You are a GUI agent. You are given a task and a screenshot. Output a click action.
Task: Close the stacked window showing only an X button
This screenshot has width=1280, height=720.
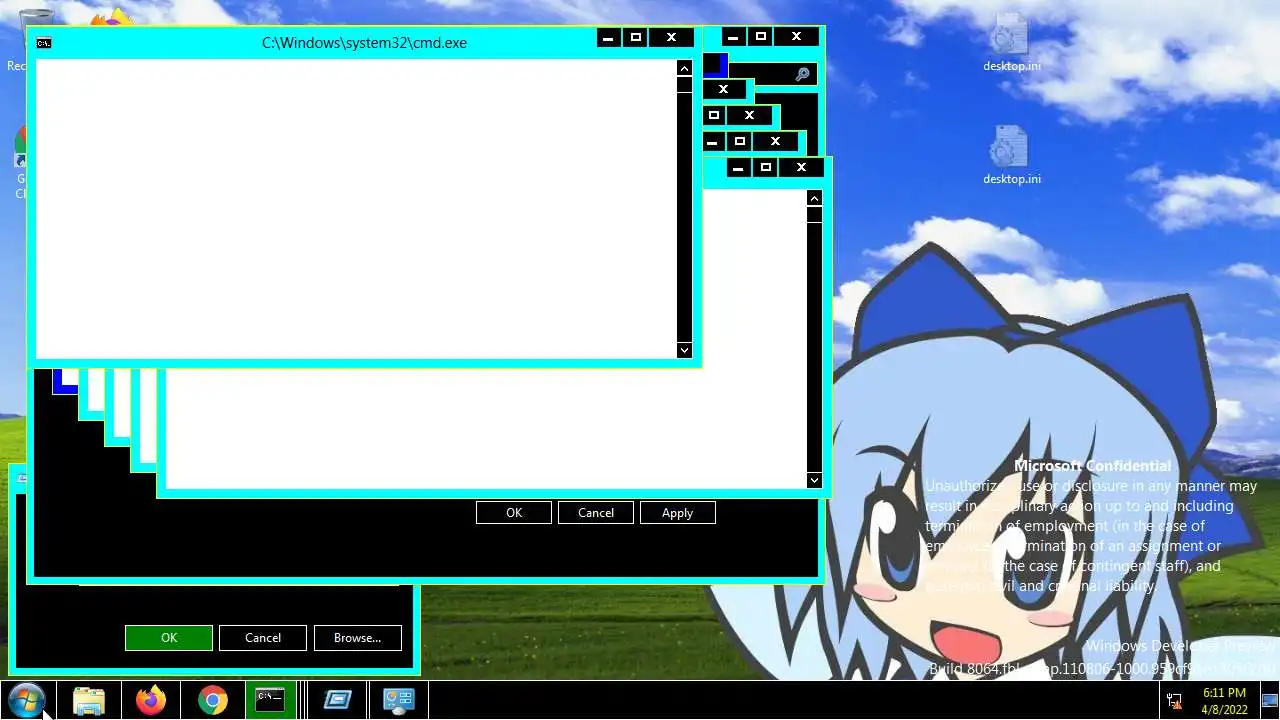724,89
